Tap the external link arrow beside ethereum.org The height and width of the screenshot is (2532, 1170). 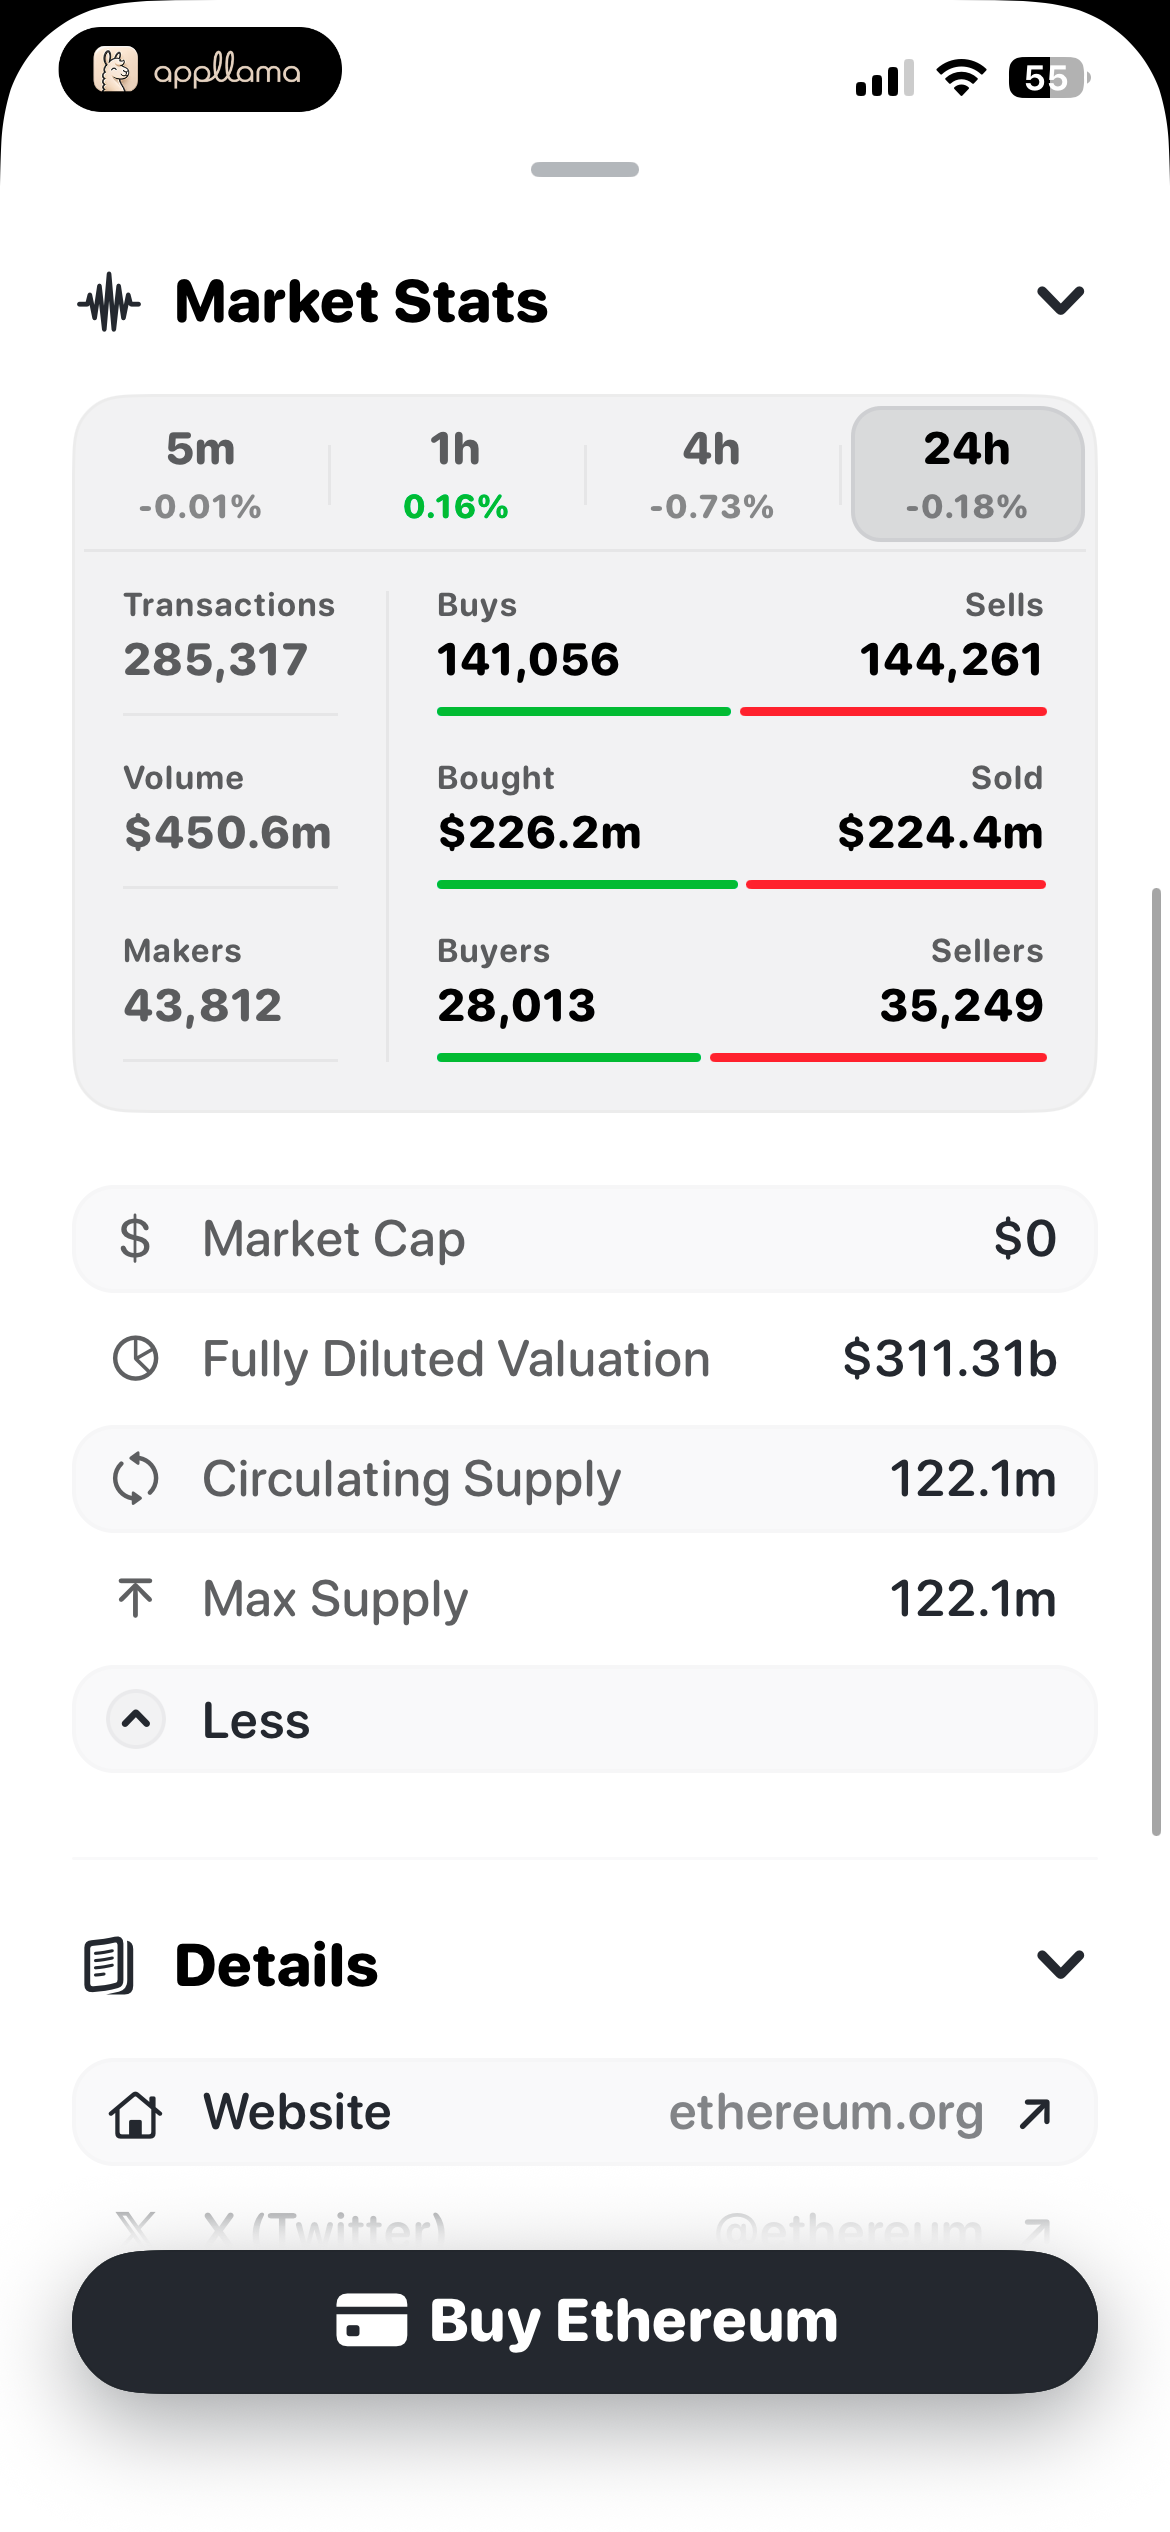1035,2114
